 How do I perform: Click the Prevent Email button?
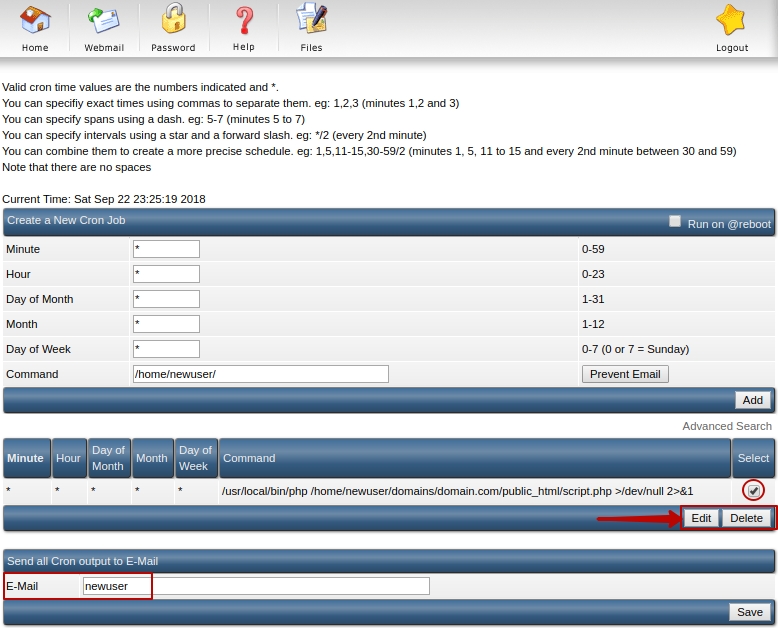coord(624,374)
